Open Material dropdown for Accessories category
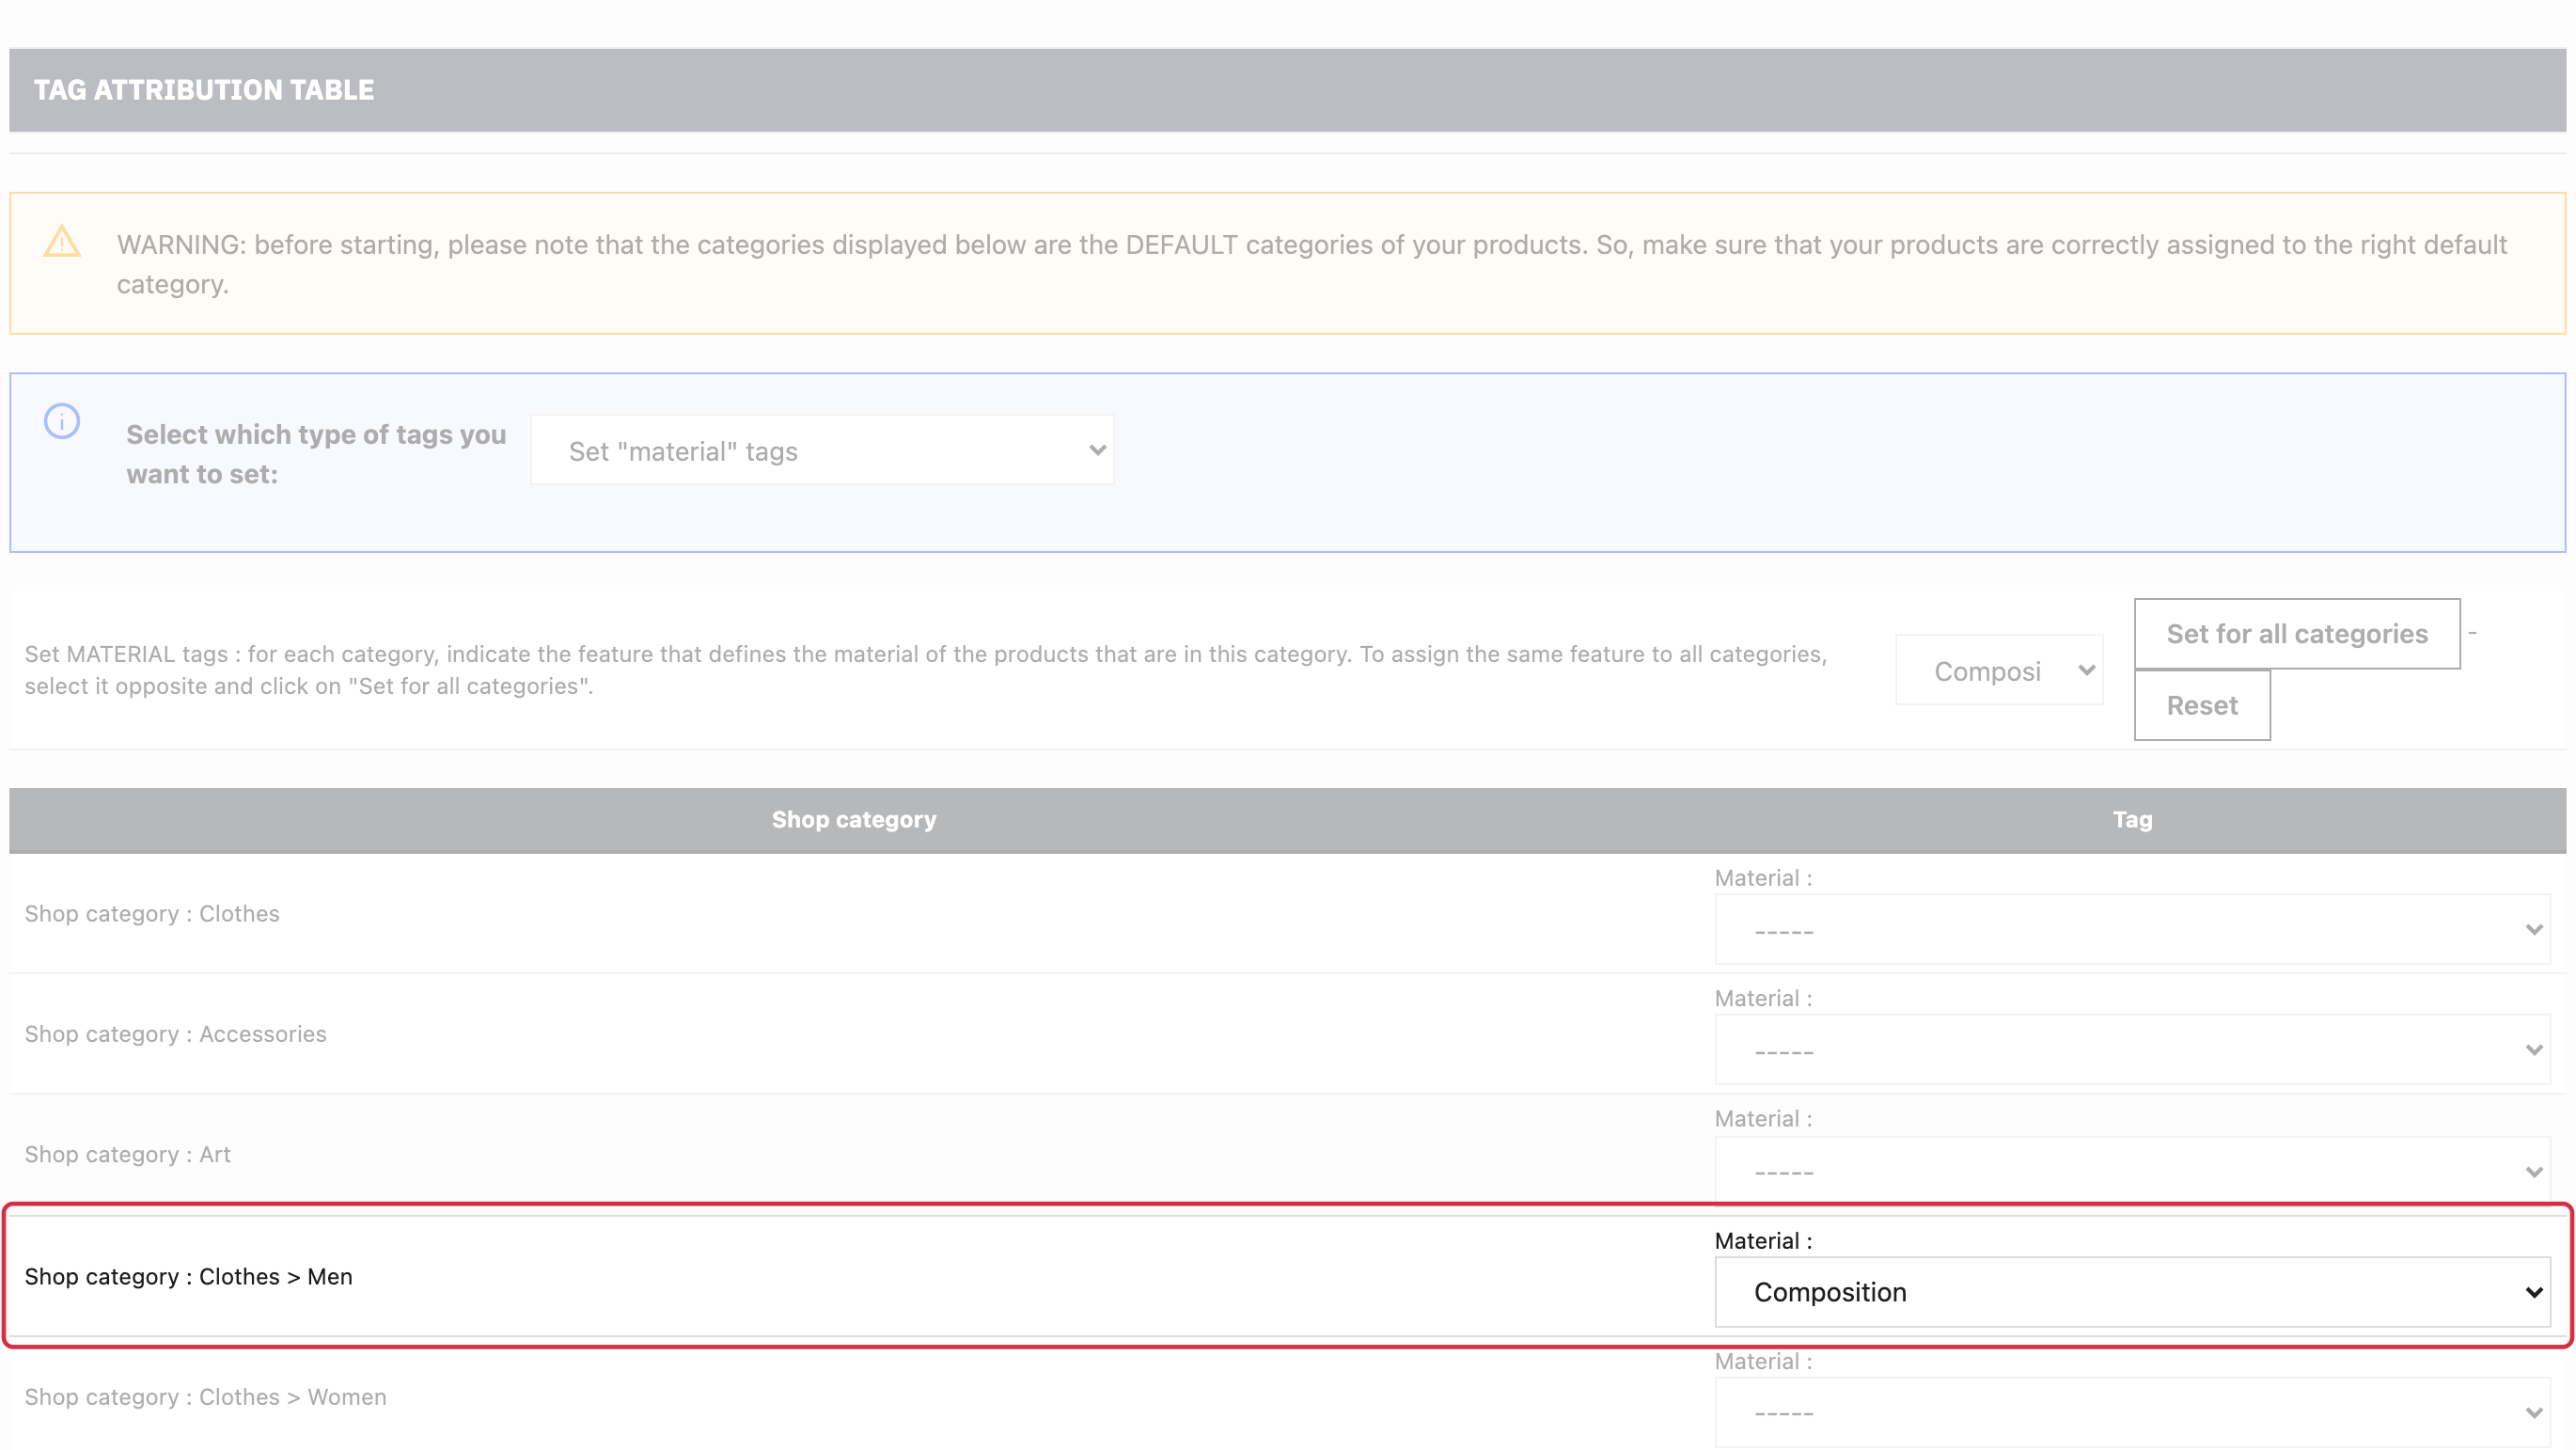This screenshot has width=2576, height=1450. (2133, 1050)
